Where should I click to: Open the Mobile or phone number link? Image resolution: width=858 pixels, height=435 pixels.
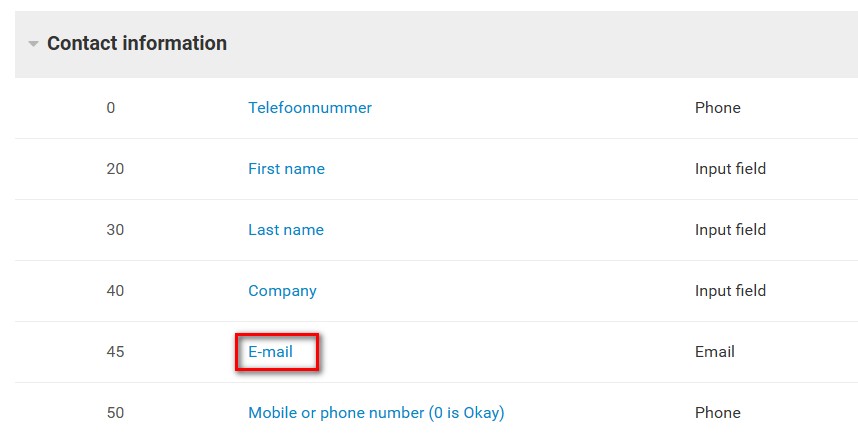click(x=376, y=413)
